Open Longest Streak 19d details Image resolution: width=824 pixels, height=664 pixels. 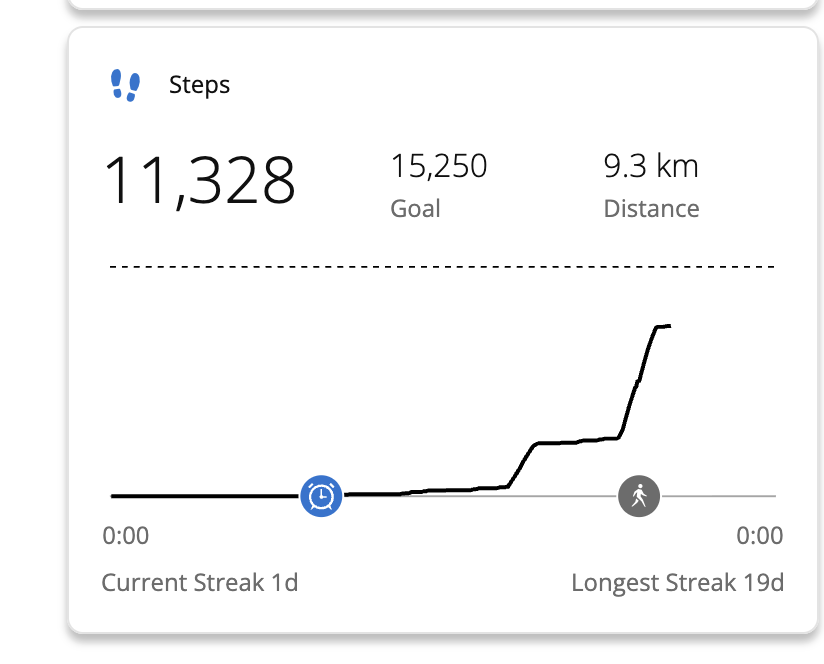(677, 582)
